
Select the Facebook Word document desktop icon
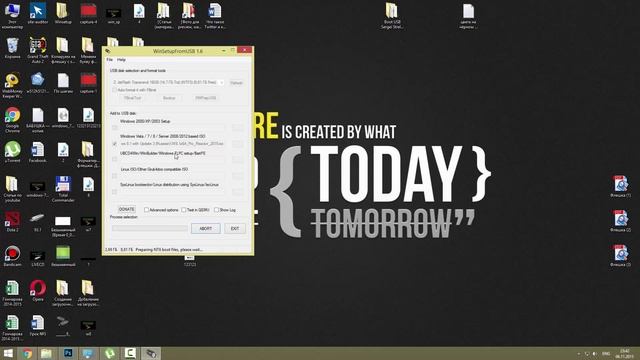(38, 152)
